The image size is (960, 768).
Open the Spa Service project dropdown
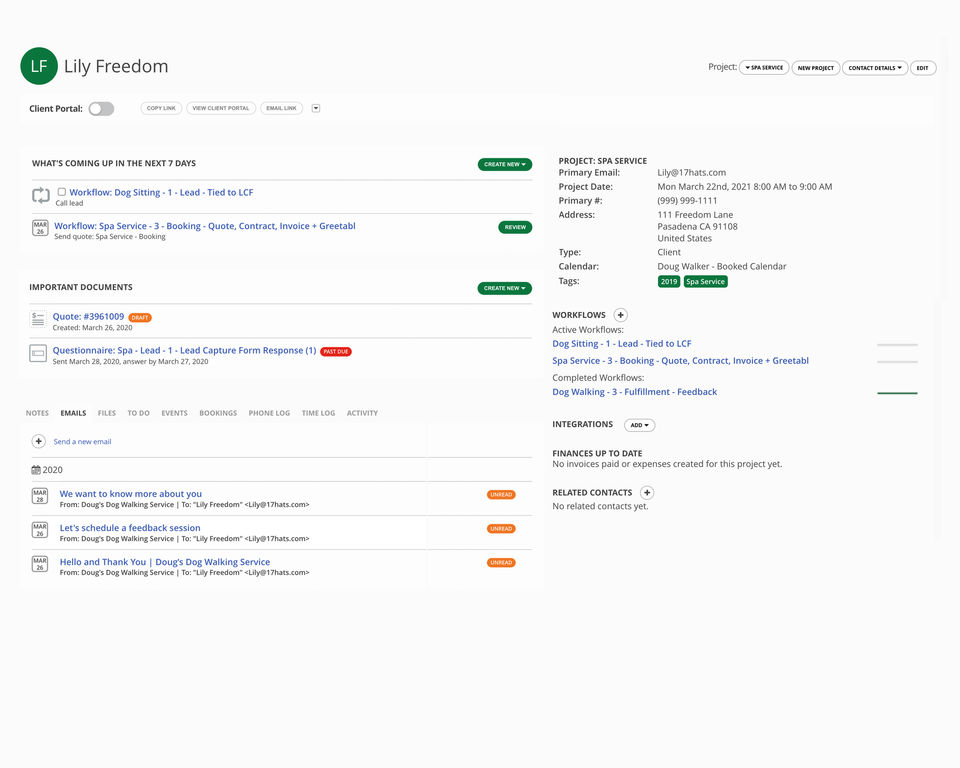click(x=764, y=68)
